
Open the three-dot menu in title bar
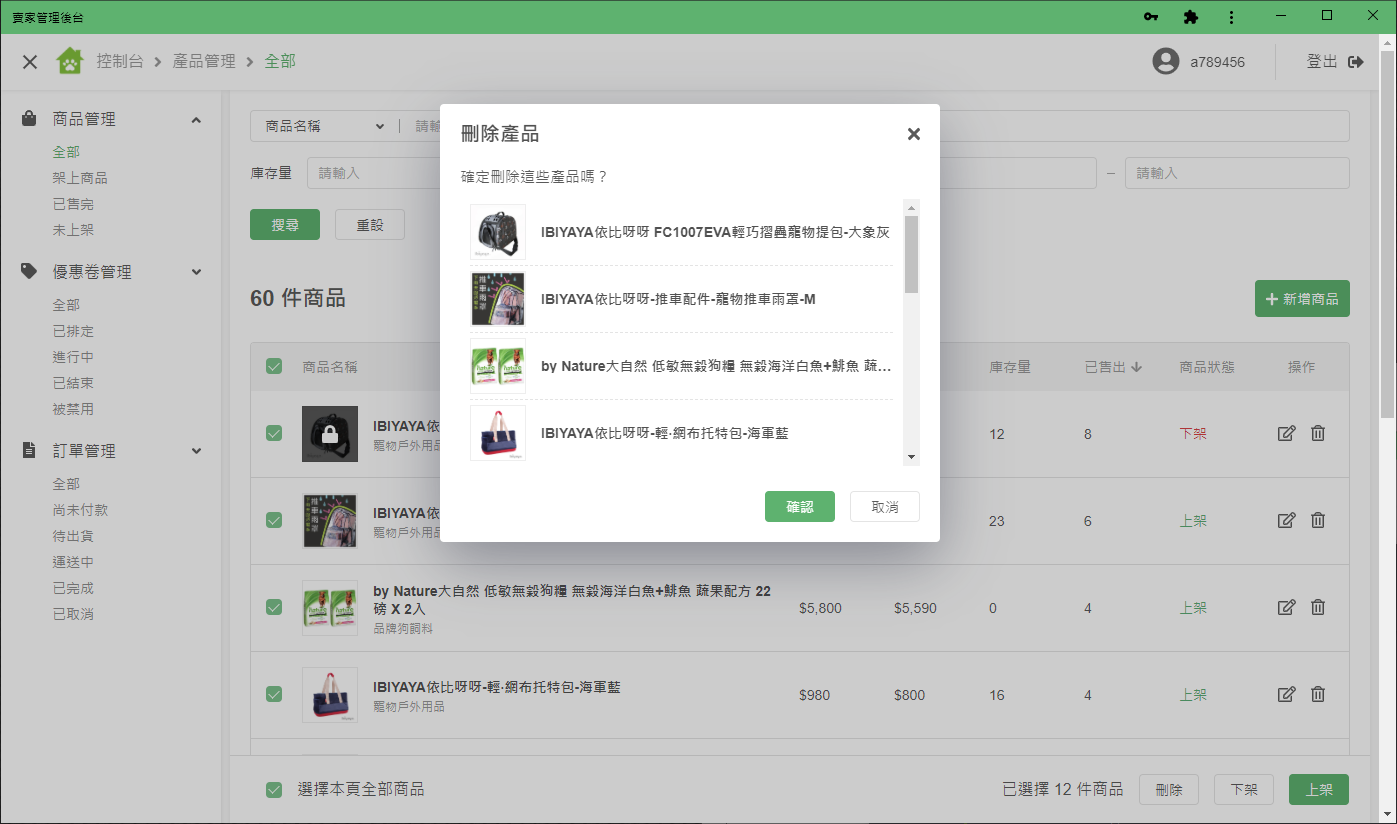(x=1231, y=17)
